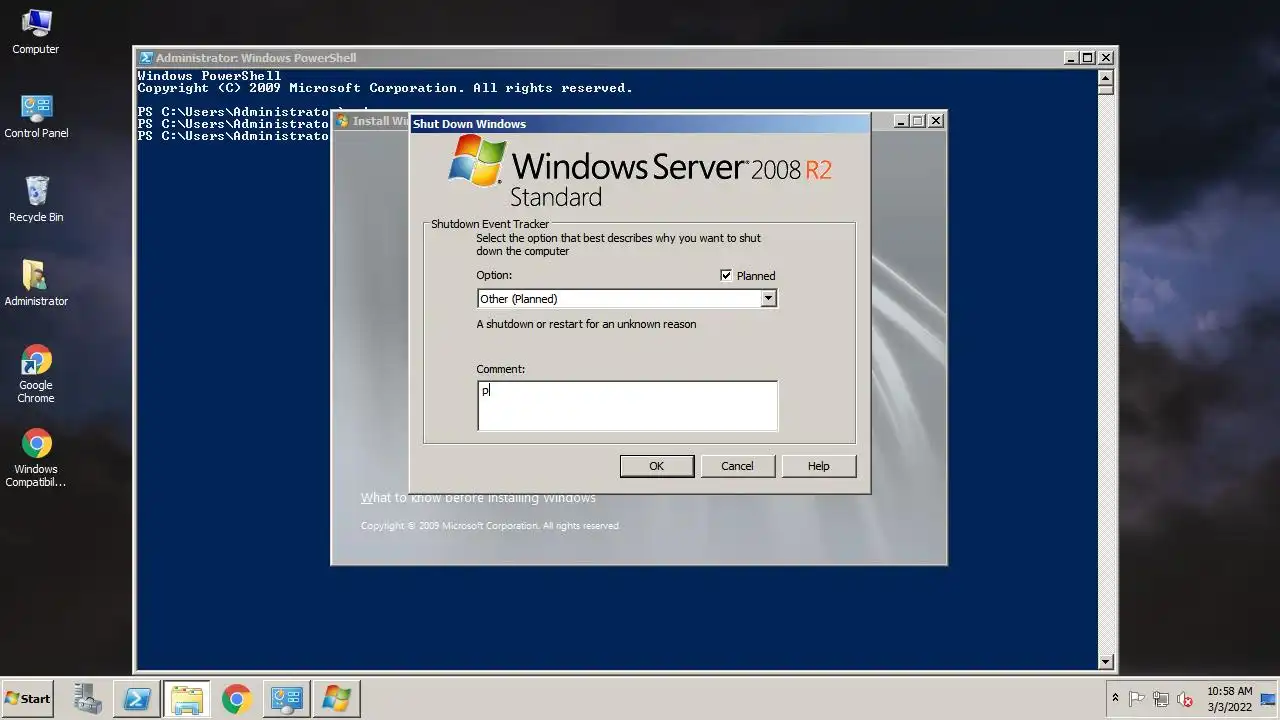The height and width of the screenshot is (720, 1280).
Task: Open the Action Center flag icon
Action: click(1137, 699)
